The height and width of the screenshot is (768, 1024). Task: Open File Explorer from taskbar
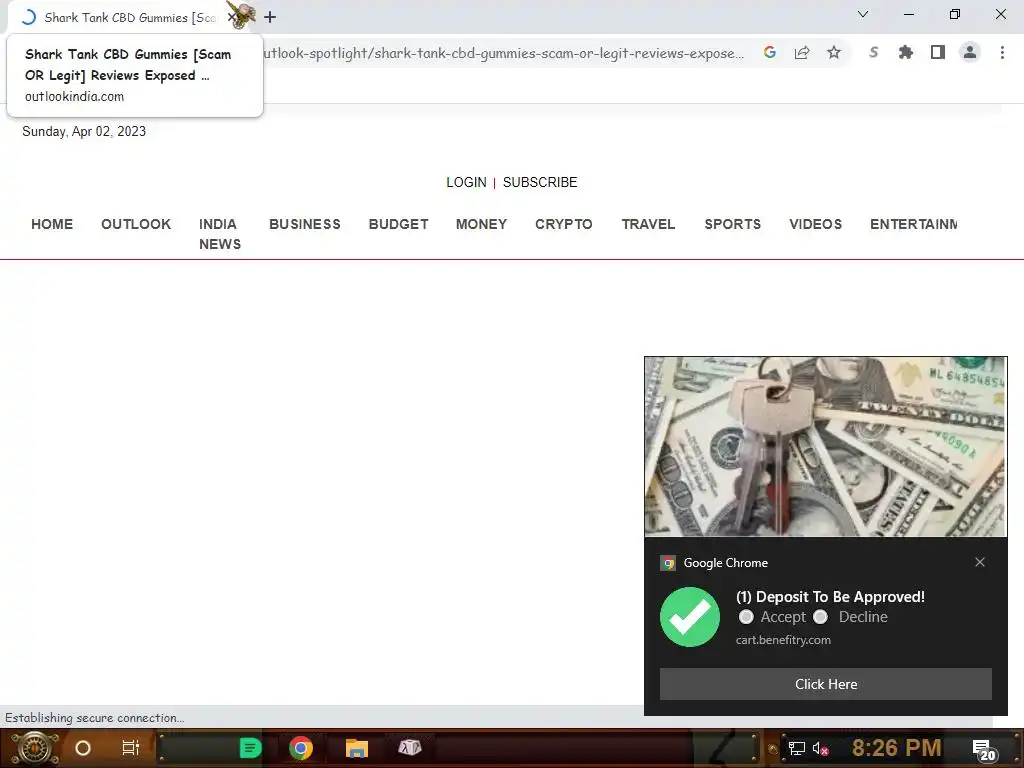[357, 748]
